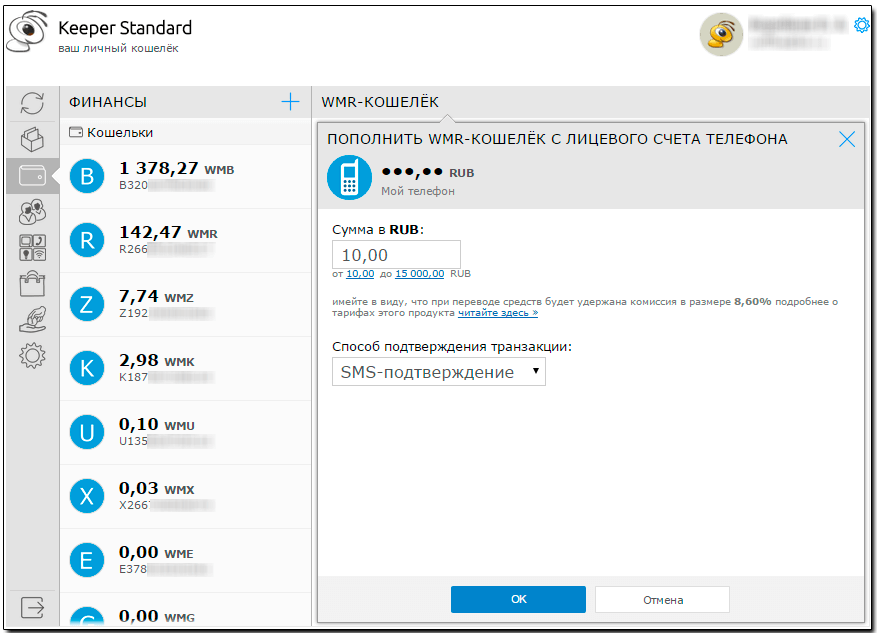The height and width of the screenshot is (633, 877).
Task: Click the WME wallet E icon
Action: point(87,560)
